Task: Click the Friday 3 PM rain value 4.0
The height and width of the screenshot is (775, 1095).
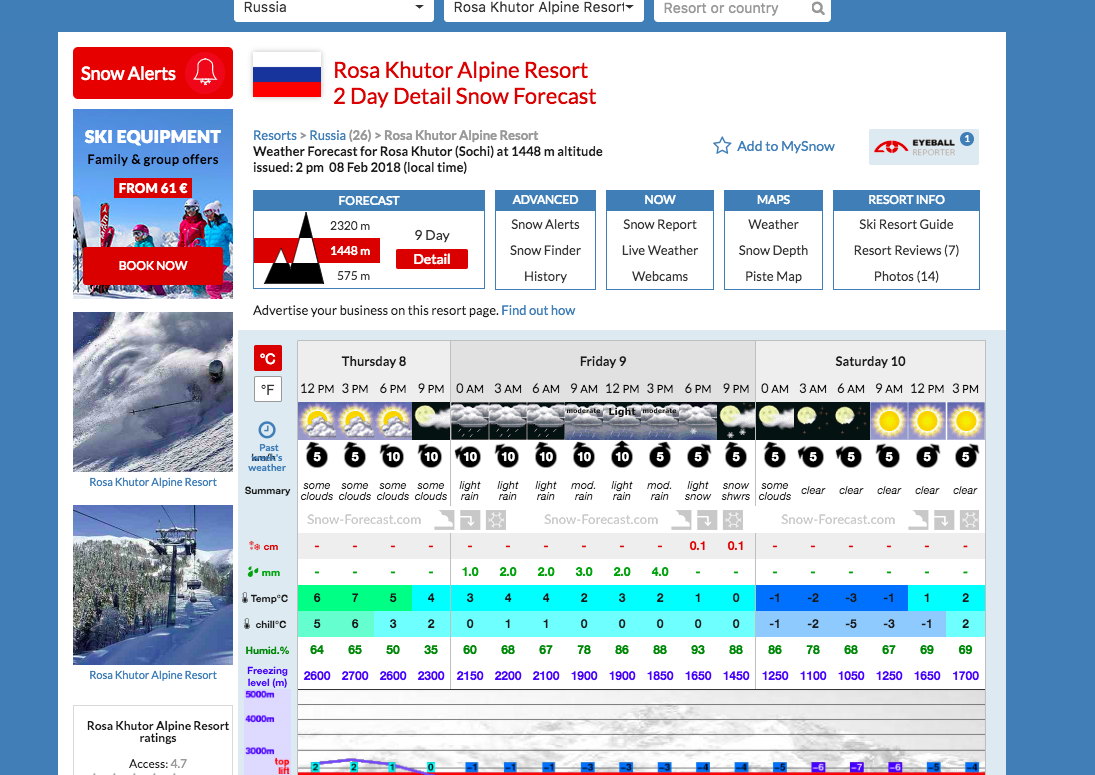Action: pyautogui.click(x=660, y=572)
